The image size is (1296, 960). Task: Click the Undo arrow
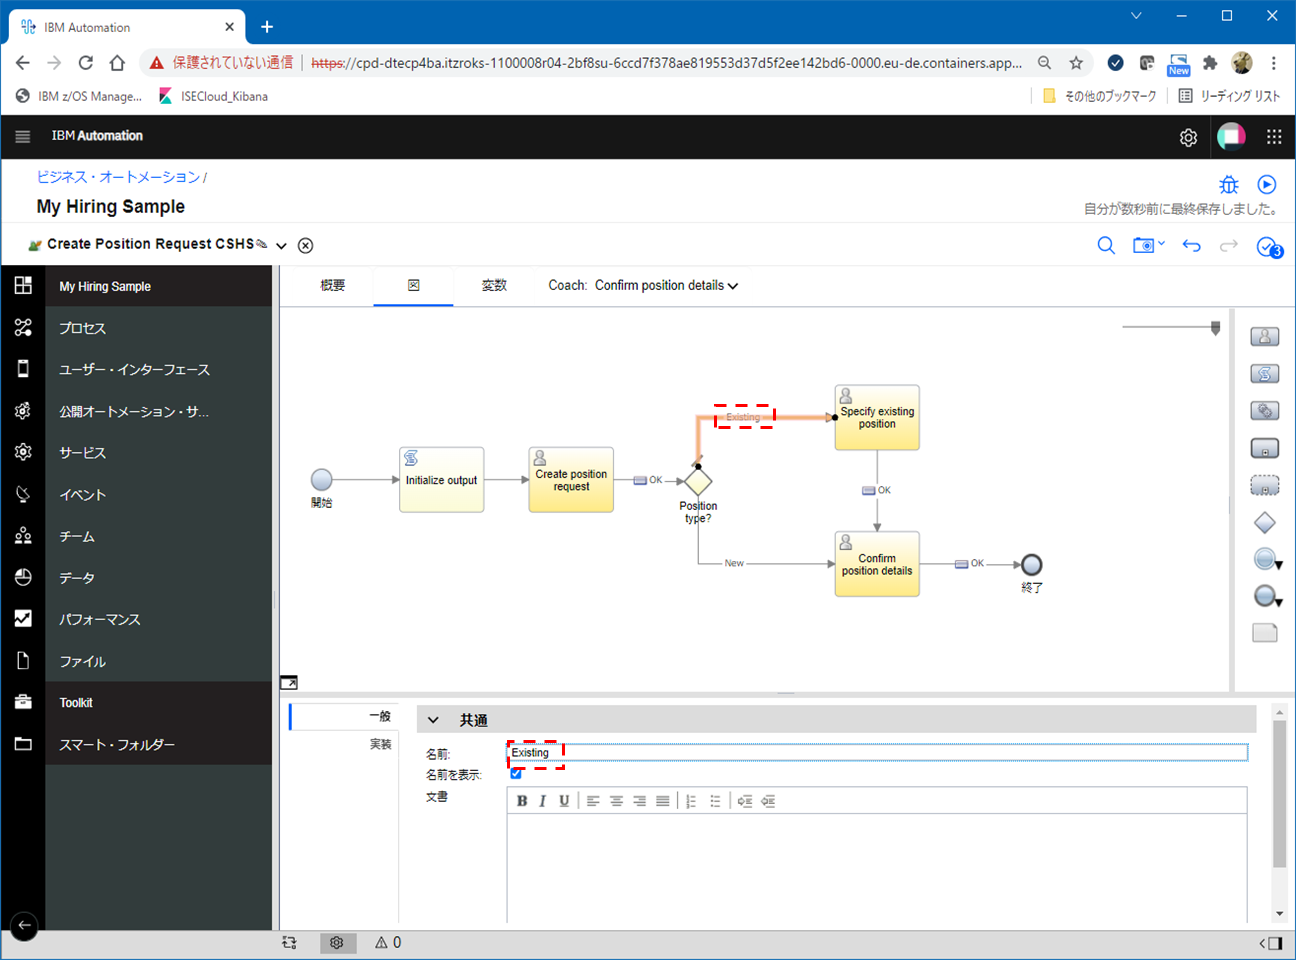click(x=1191, y=245)
